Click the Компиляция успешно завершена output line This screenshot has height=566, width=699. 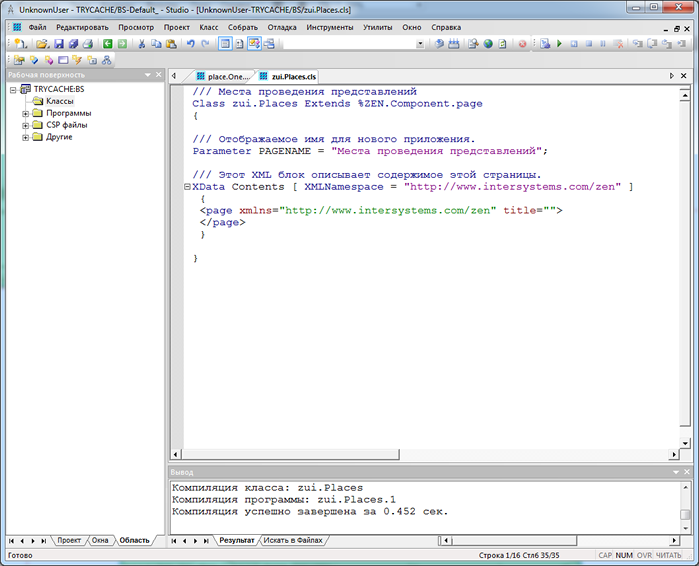[x=310, y=512]
